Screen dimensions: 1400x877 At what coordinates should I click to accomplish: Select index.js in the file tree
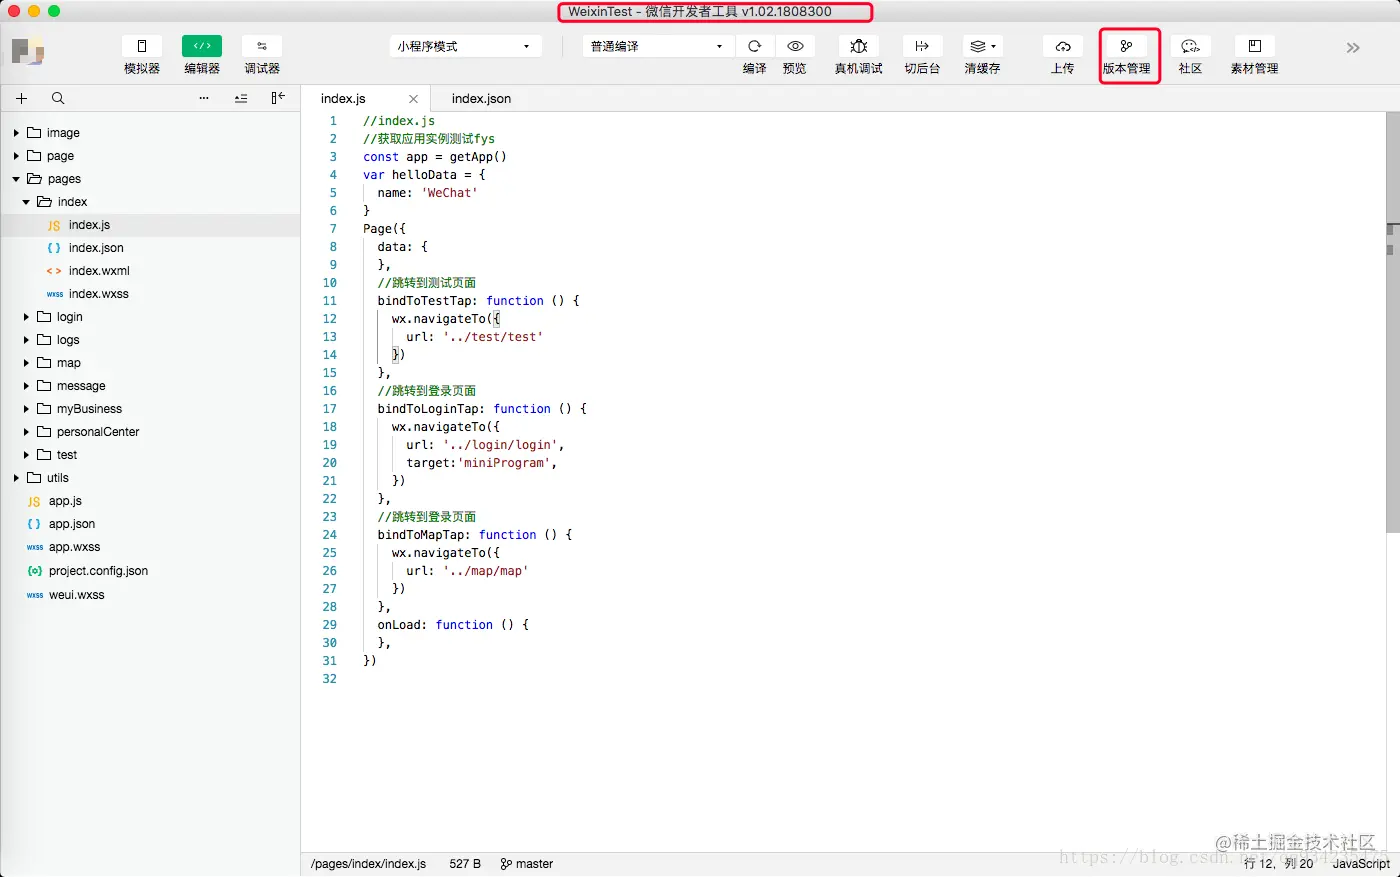pyautogui.click(x=150, y=225)
